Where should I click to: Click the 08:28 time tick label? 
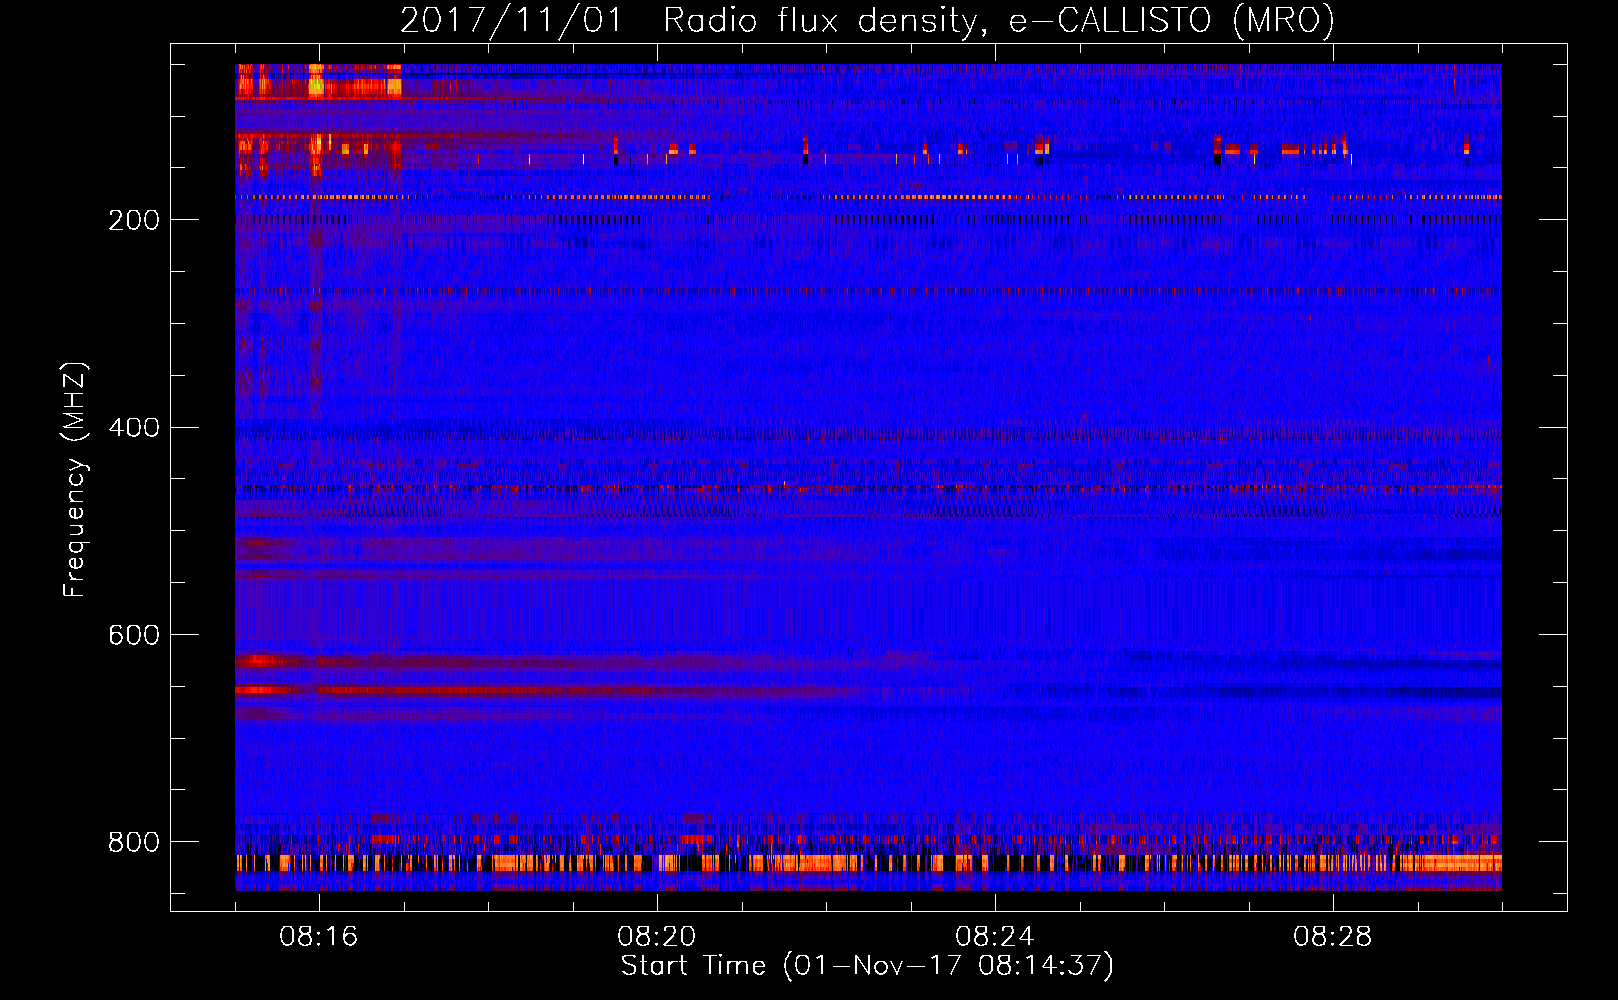(1333, 937)
